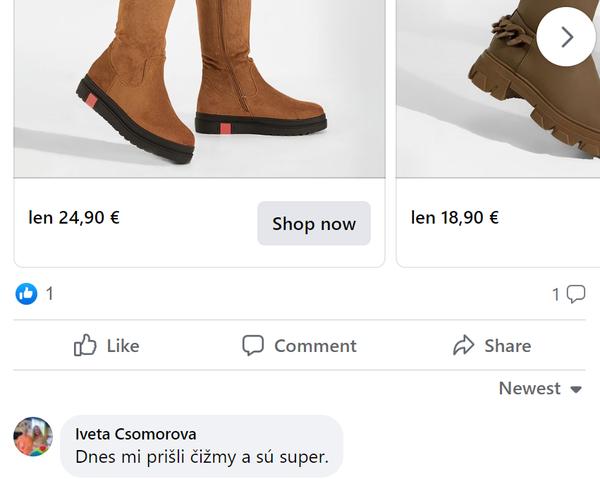Click the len 24,90 € price text
Viewport: 600px width, 479px height.
(74, 217)
